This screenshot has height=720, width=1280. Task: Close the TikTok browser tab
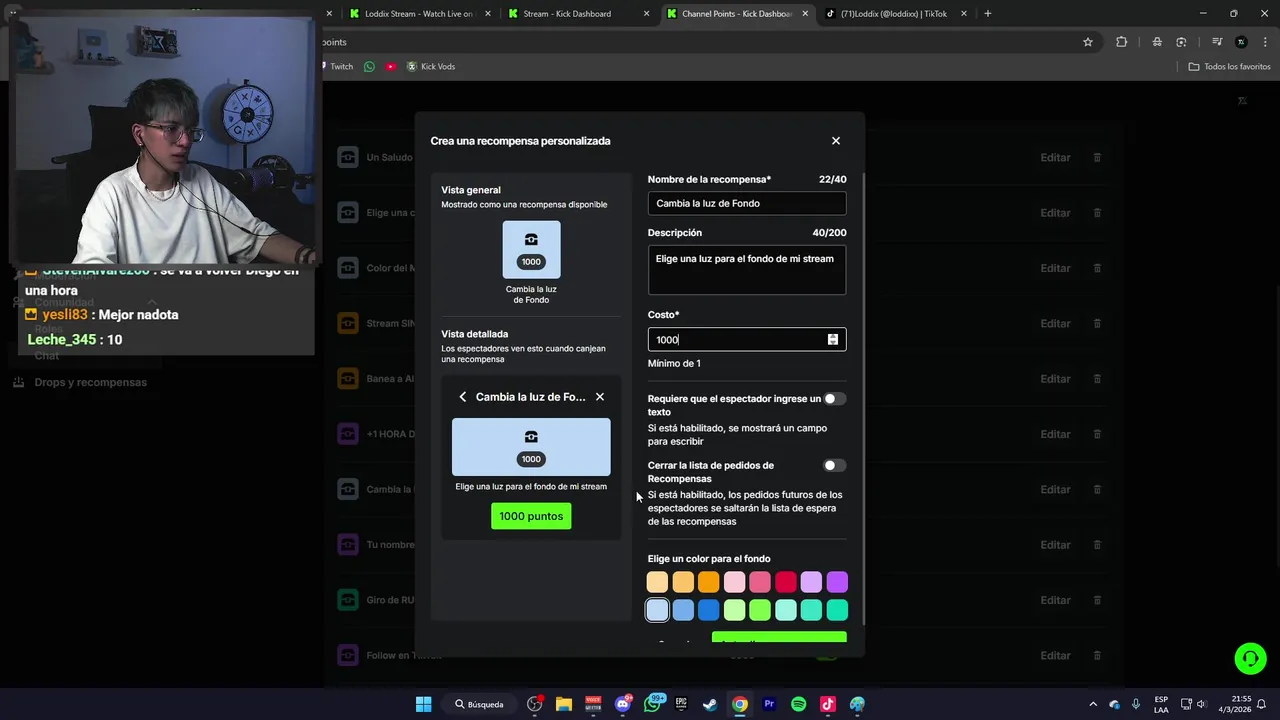964,14
